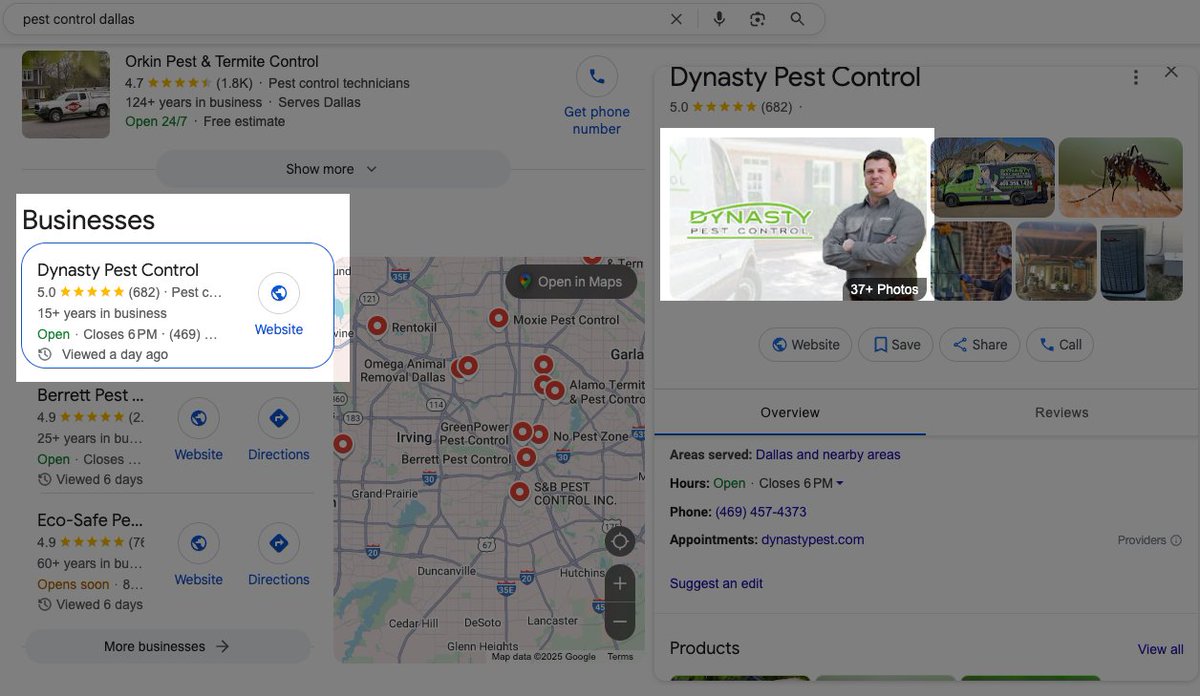Click the S&B Pest Control map pin

[519, 492]
